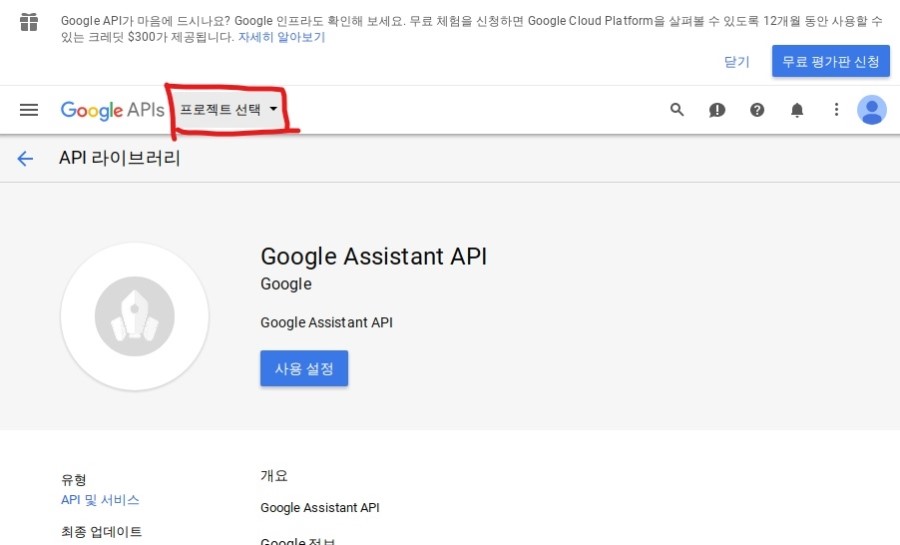
Task: Click the user account avatar
Action: pyautogui.click(x=872, y=110)
